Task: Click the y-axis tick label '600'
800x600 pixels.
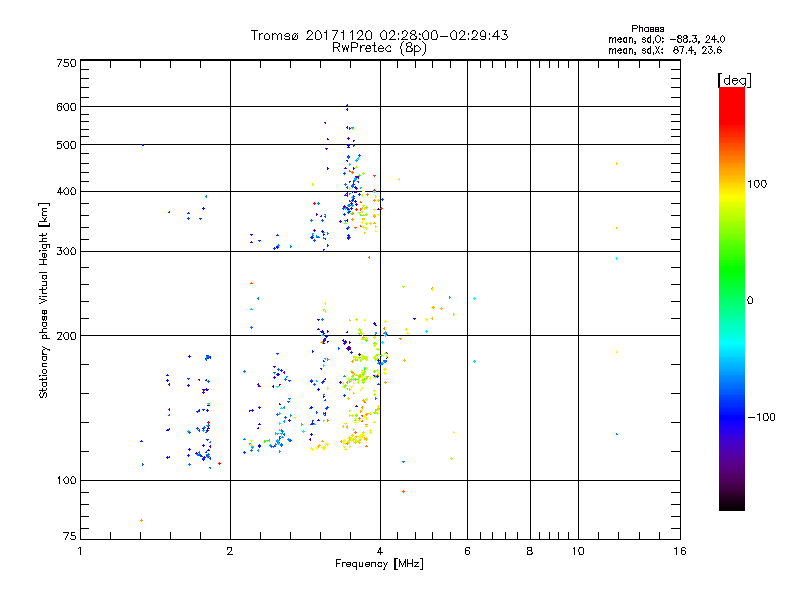Action: pos(66,107)
